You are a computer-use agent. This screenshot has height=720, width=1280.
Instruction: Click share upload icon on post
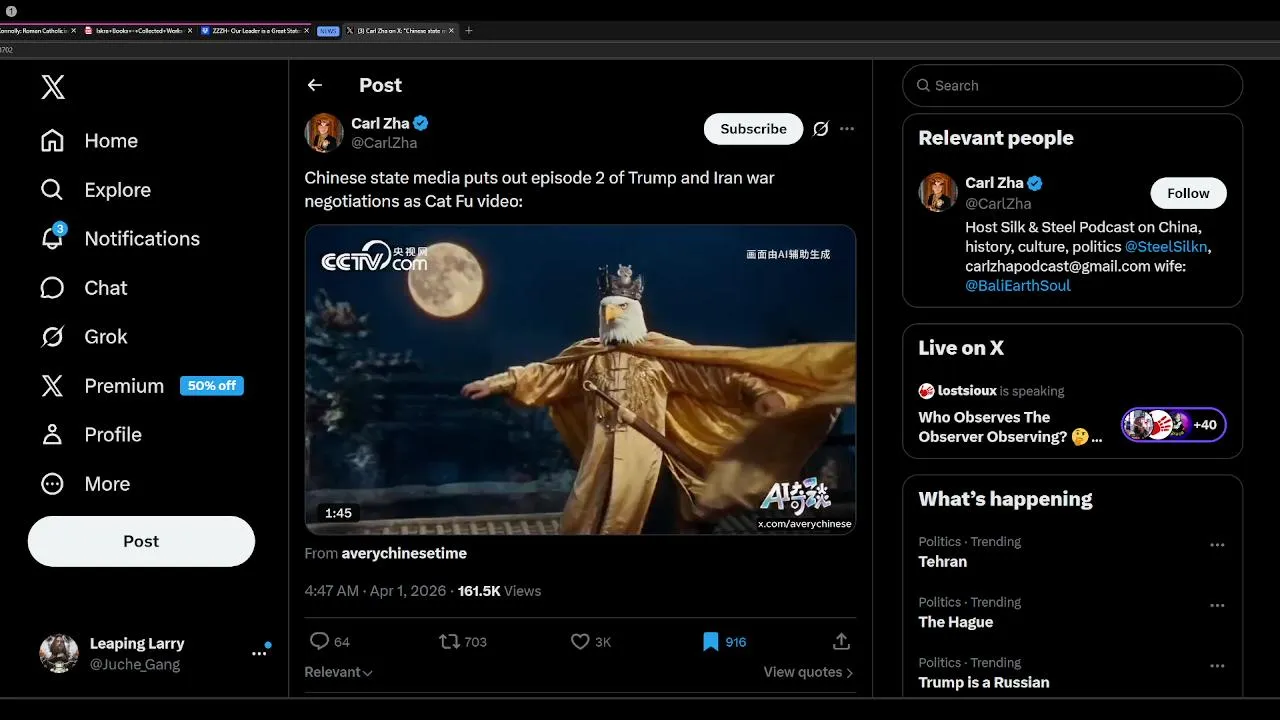(x=841, y=642)
